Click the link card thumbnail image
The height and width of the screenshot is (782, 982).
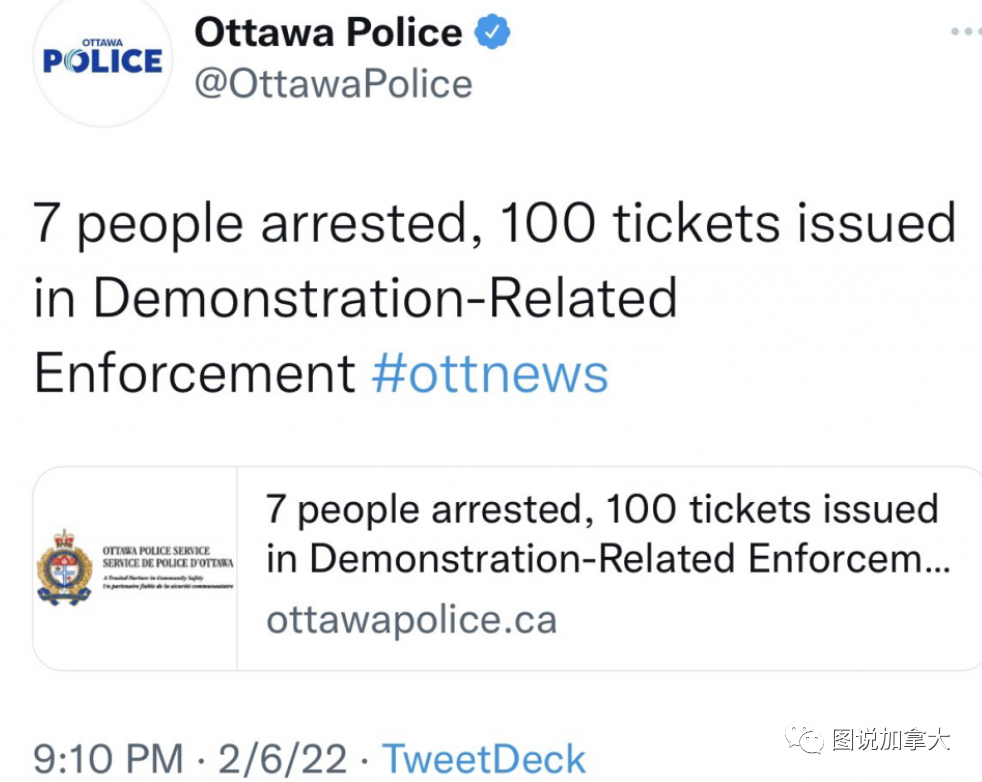(x=134, y=569)
